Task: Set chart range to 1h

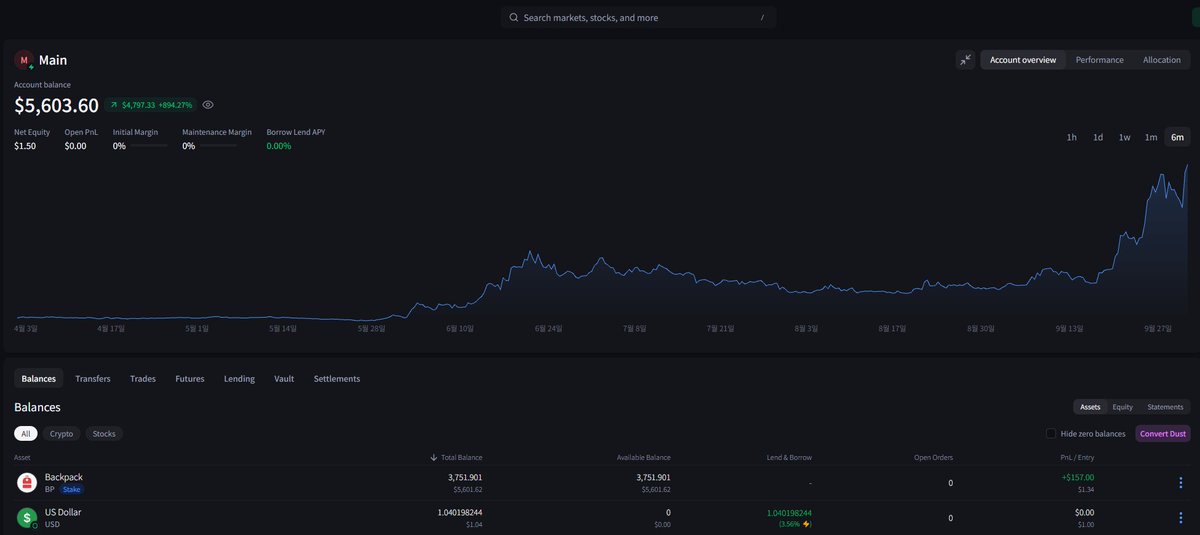Action: click(x=1071, y=137)
